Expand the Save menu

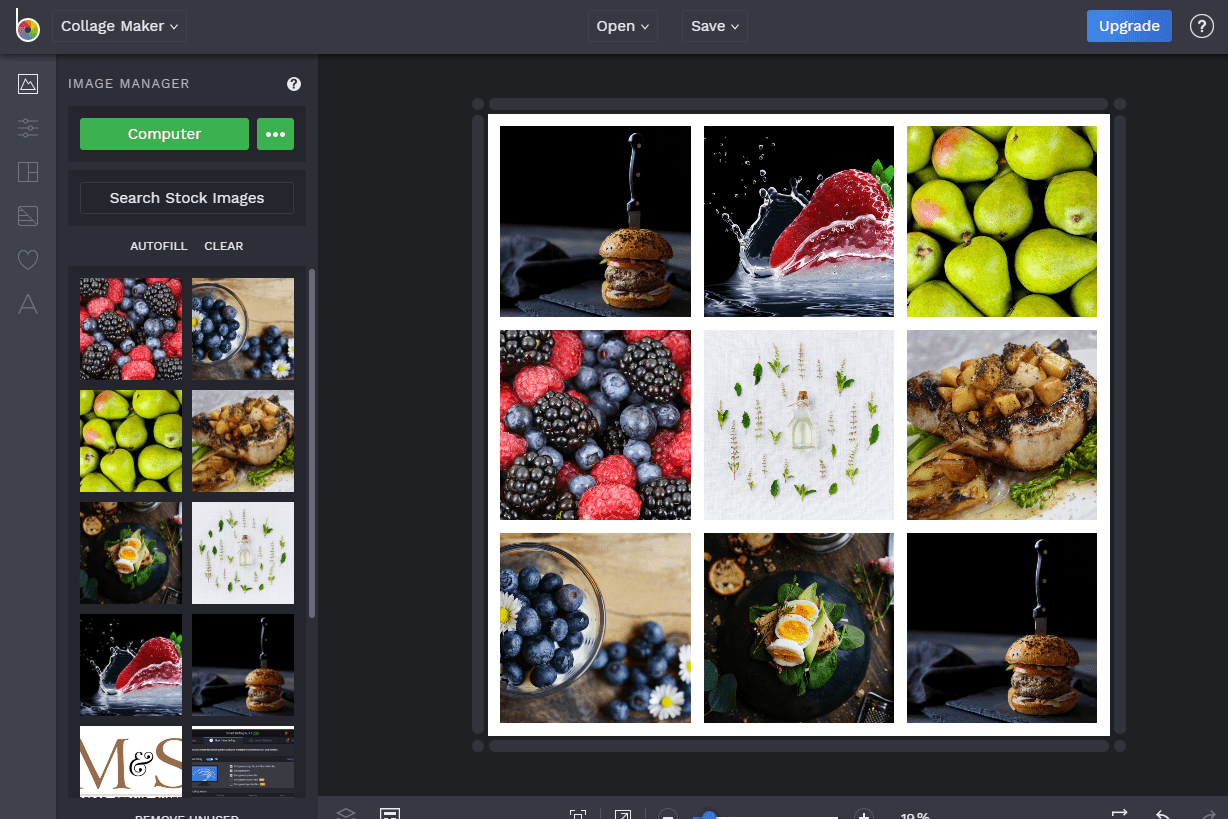[x=715, y=26]
